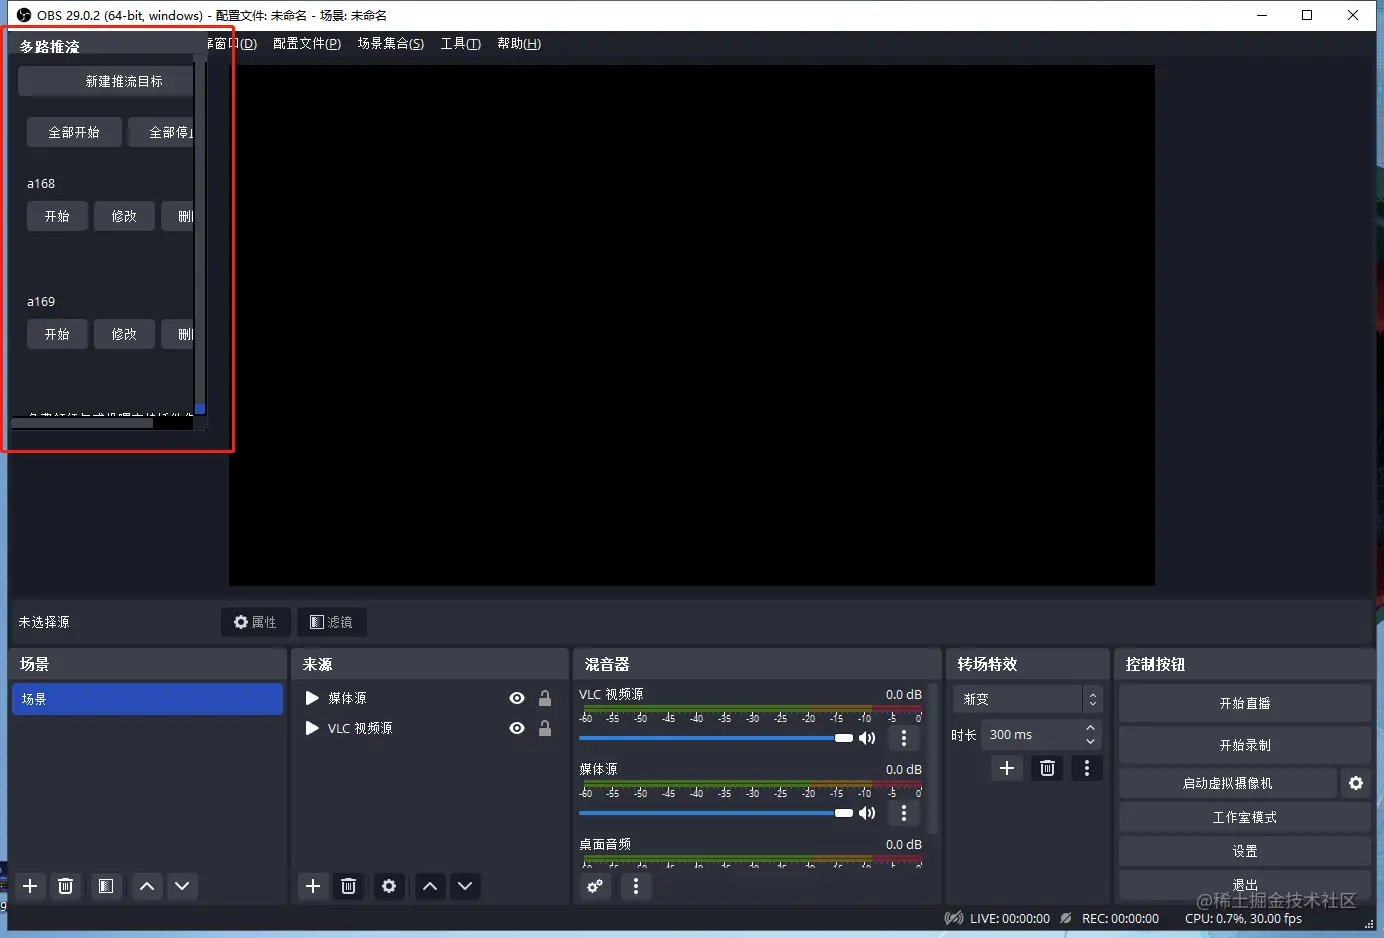Decrease the 时长 duration with the down arrow
The image size is (1384, 938).
(x=1090, y=741)
